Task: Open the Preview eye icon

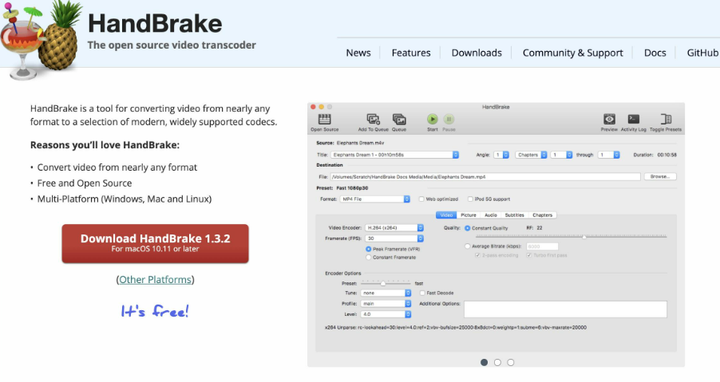Action: (x=609, y=119)
